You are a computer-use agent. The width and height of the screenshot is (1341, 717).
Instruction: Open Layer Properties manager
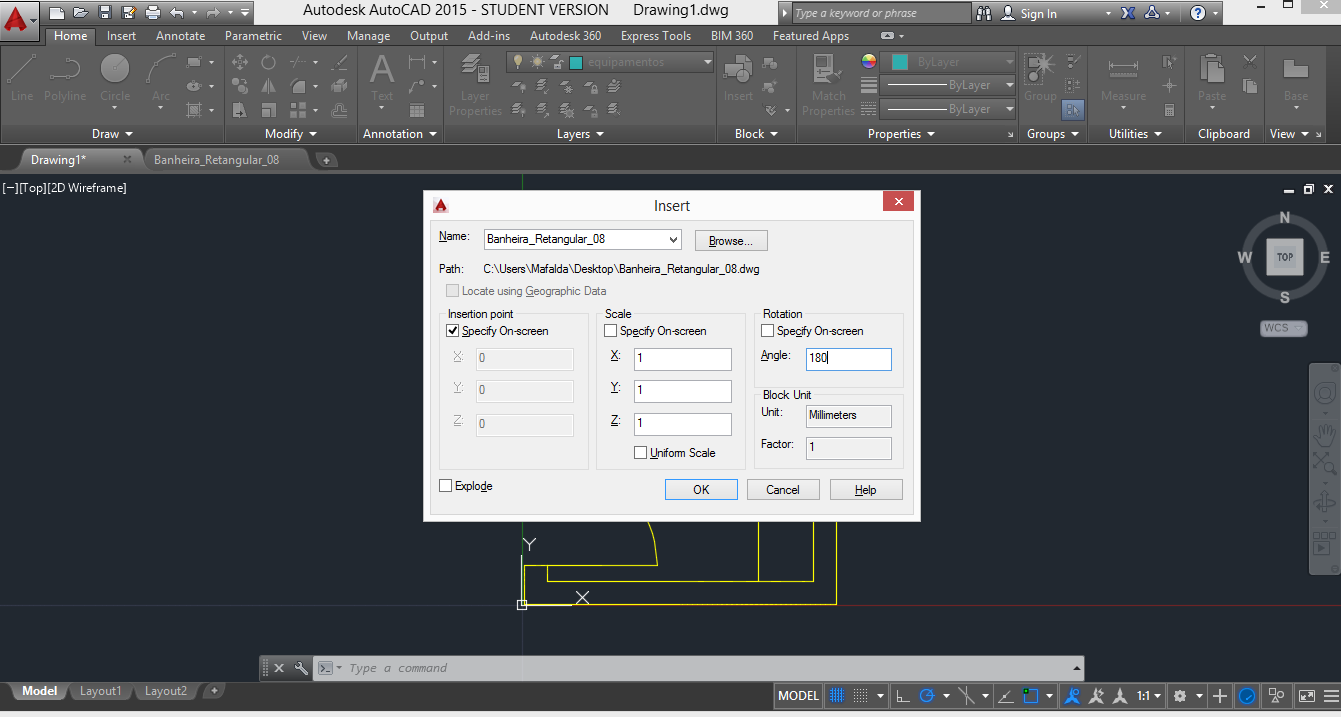[475, 85]
